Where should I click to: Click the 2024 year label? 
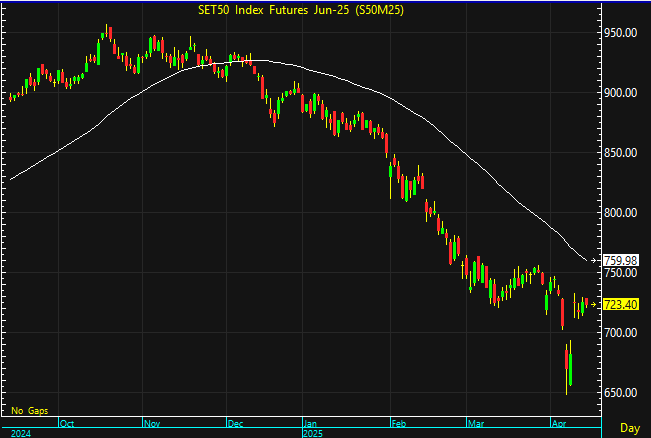pyautogui.click(x=21, y=433)
